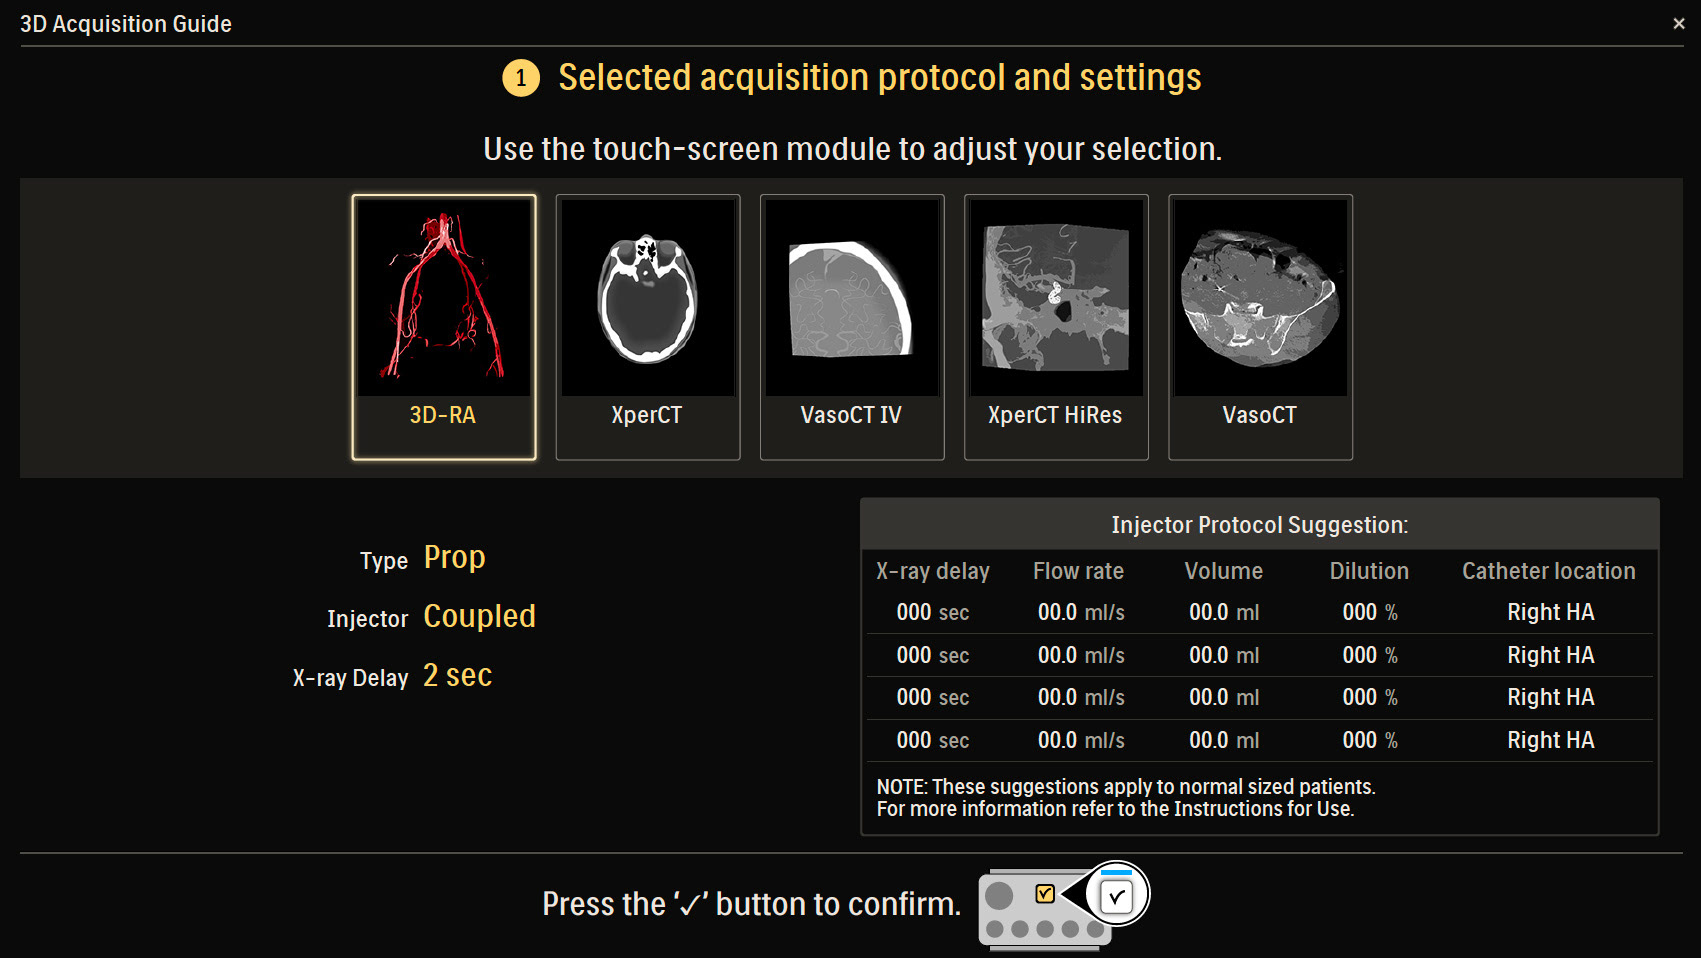Click the Injector Protocol Suggestion header
The image size is (1701, 958).
click(1259, 525)
